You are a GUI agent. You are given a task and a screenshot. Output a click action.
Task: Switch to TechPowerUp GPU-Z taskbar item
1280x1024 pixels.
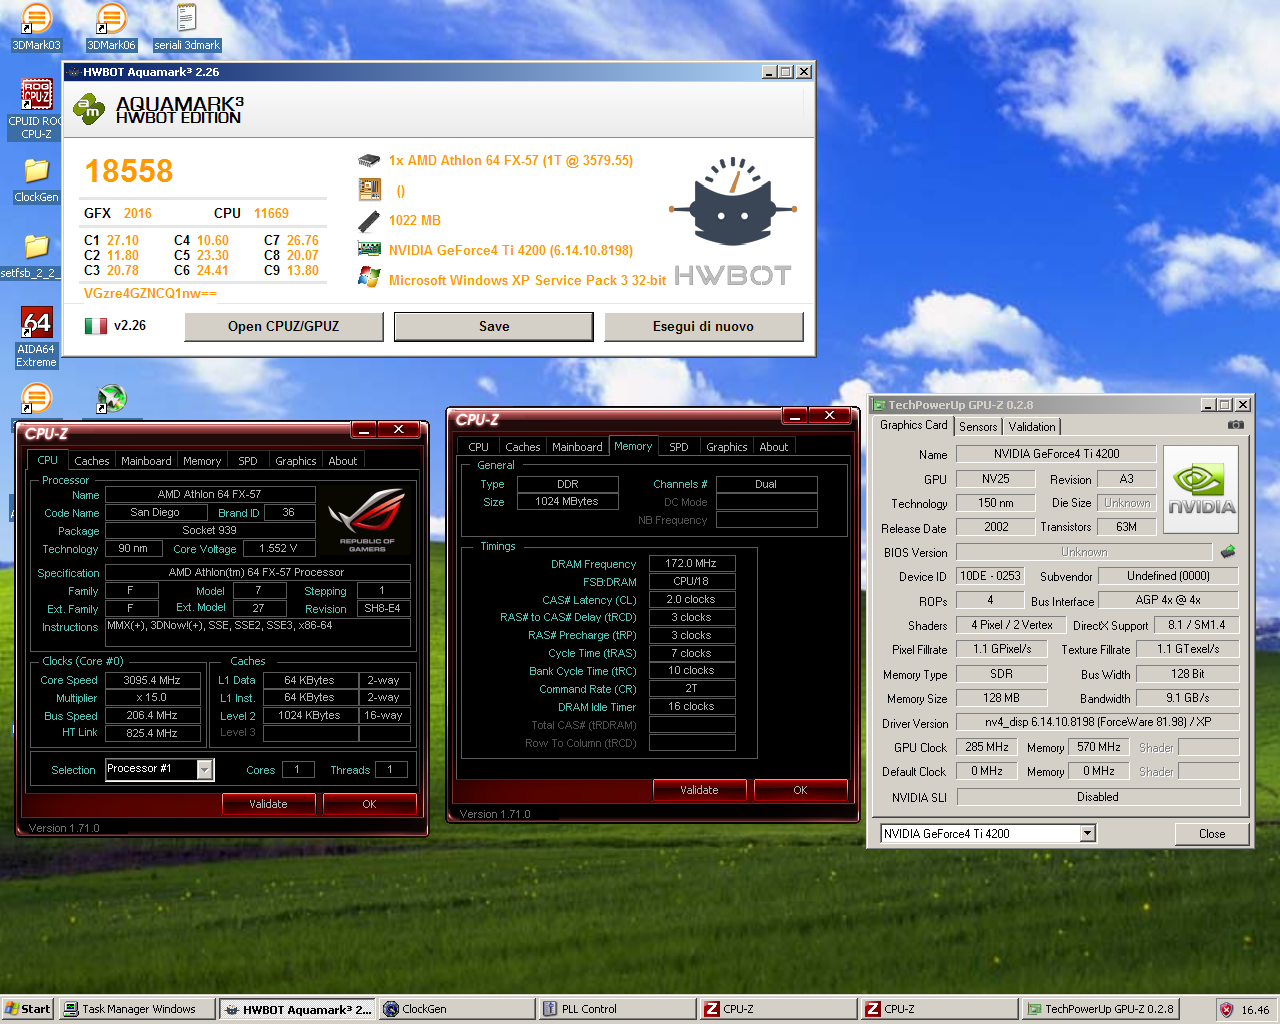click(1100, 1009)
